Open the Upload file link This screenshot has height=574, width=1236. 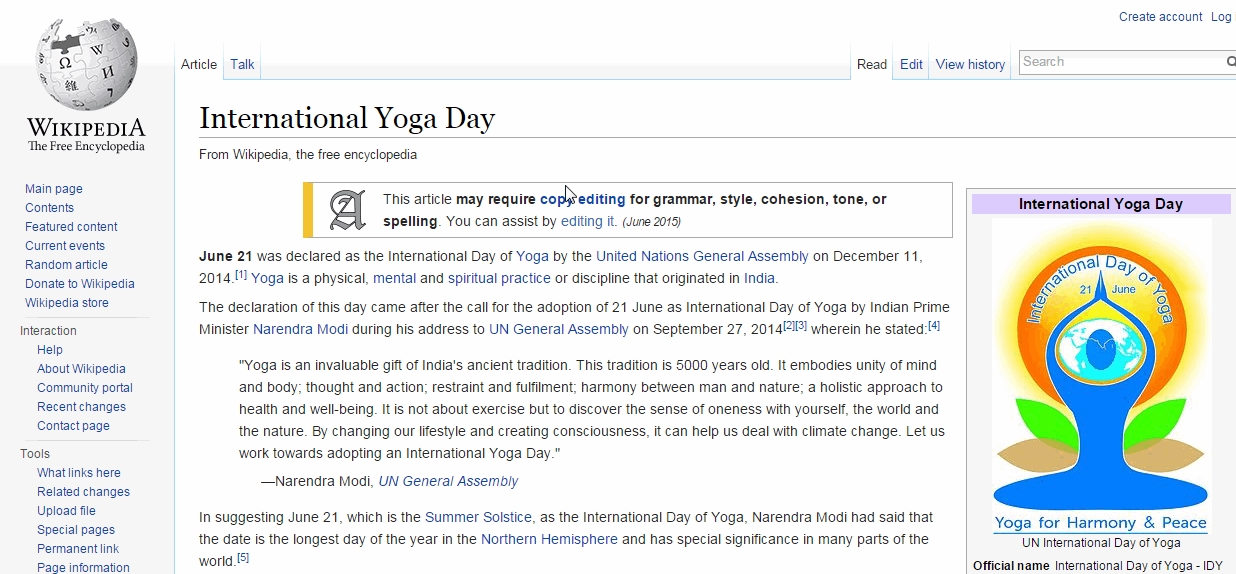point(66,511)
